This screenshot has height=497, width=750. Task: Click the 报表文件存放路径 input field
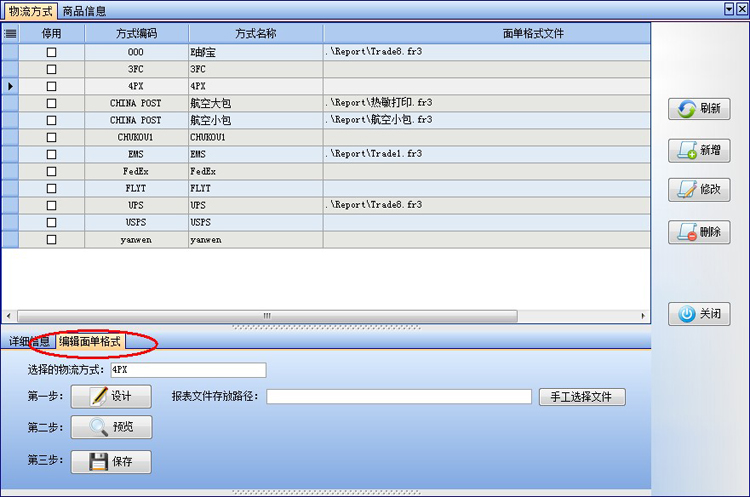[399, 397]
